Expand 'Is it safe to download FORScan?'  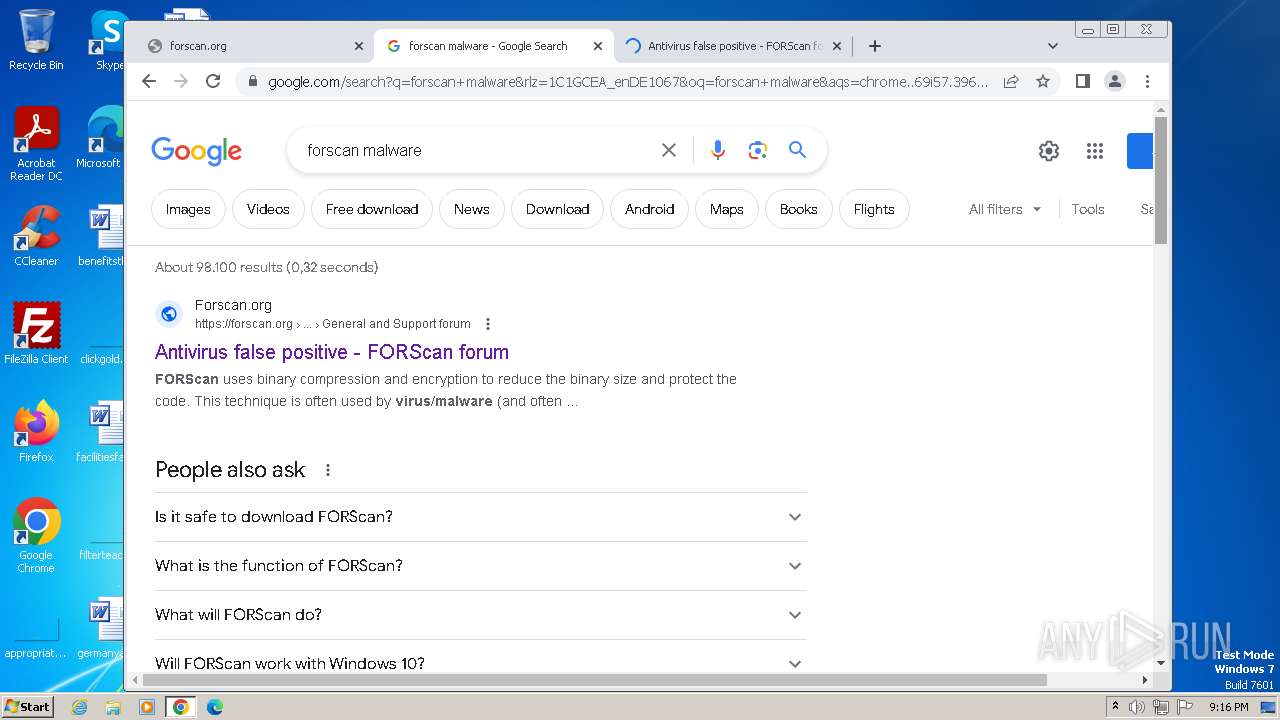point(480,517)
